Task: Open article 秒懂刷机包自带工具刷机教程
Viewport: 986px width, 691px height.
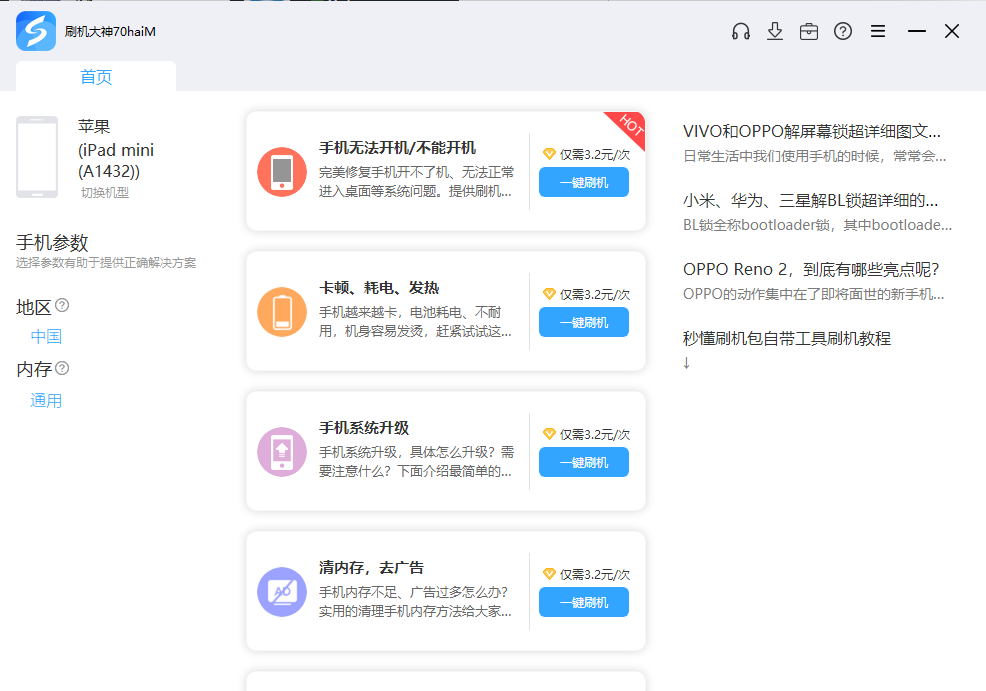Action: (787, 338)
